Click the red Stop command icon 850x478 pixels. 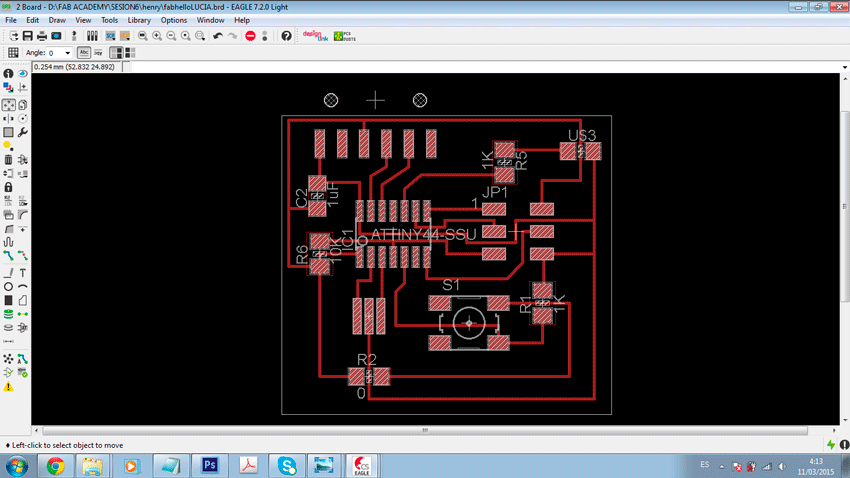pyautogui.click(x=250, y=36)
